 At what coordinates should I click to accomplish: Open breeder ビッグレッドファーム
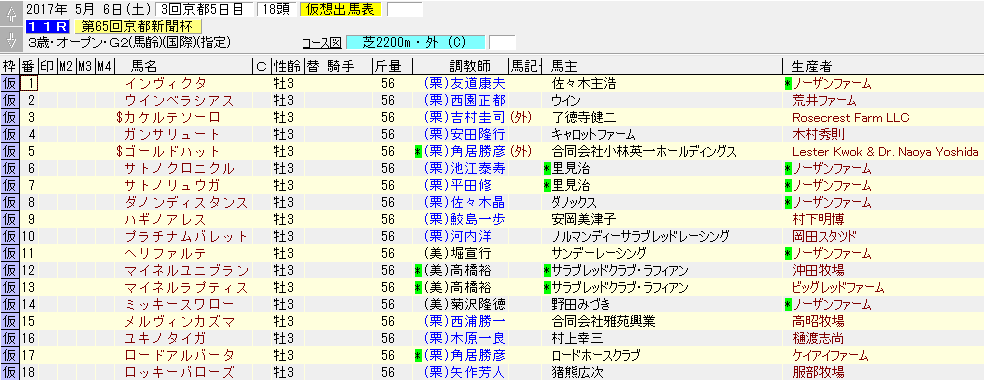click(x=838, y=287)
